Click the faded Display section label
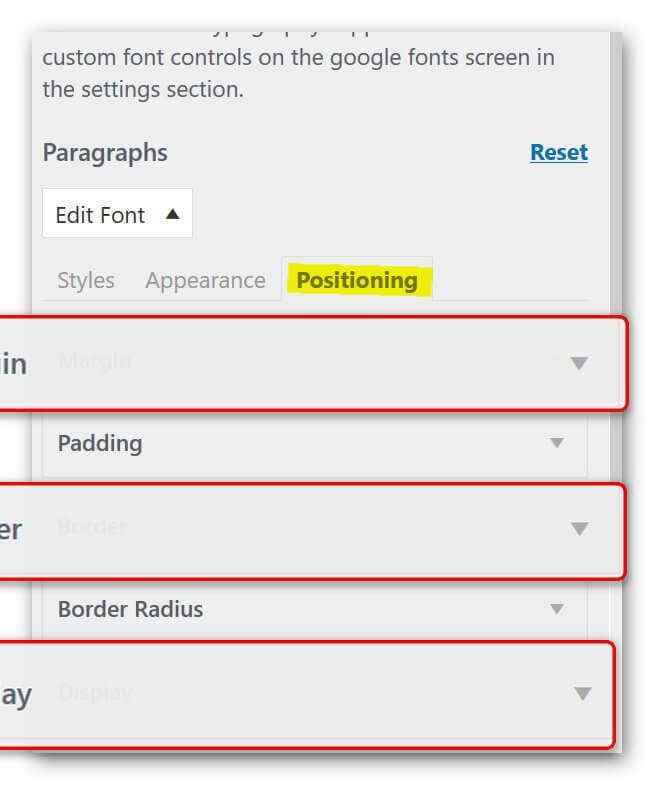Screen dimensions: 654x785 point(95,693)
